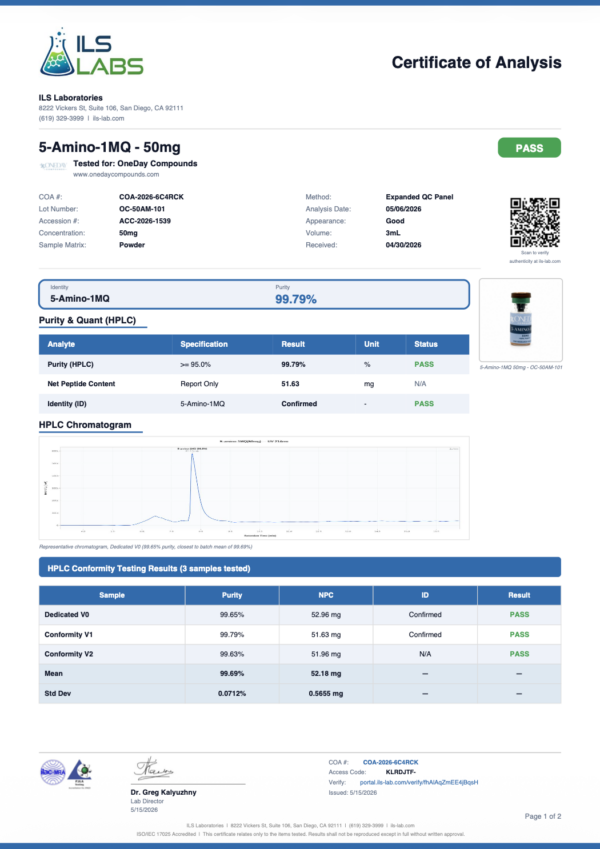Select the 51.96 mg NPC cell
The height and width of the screenshot is (849, 600).
coord(325,654)
